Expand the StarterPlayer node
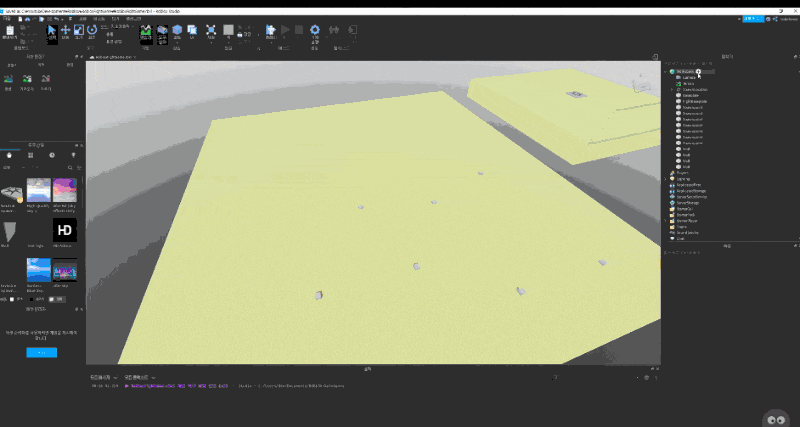 665,221
